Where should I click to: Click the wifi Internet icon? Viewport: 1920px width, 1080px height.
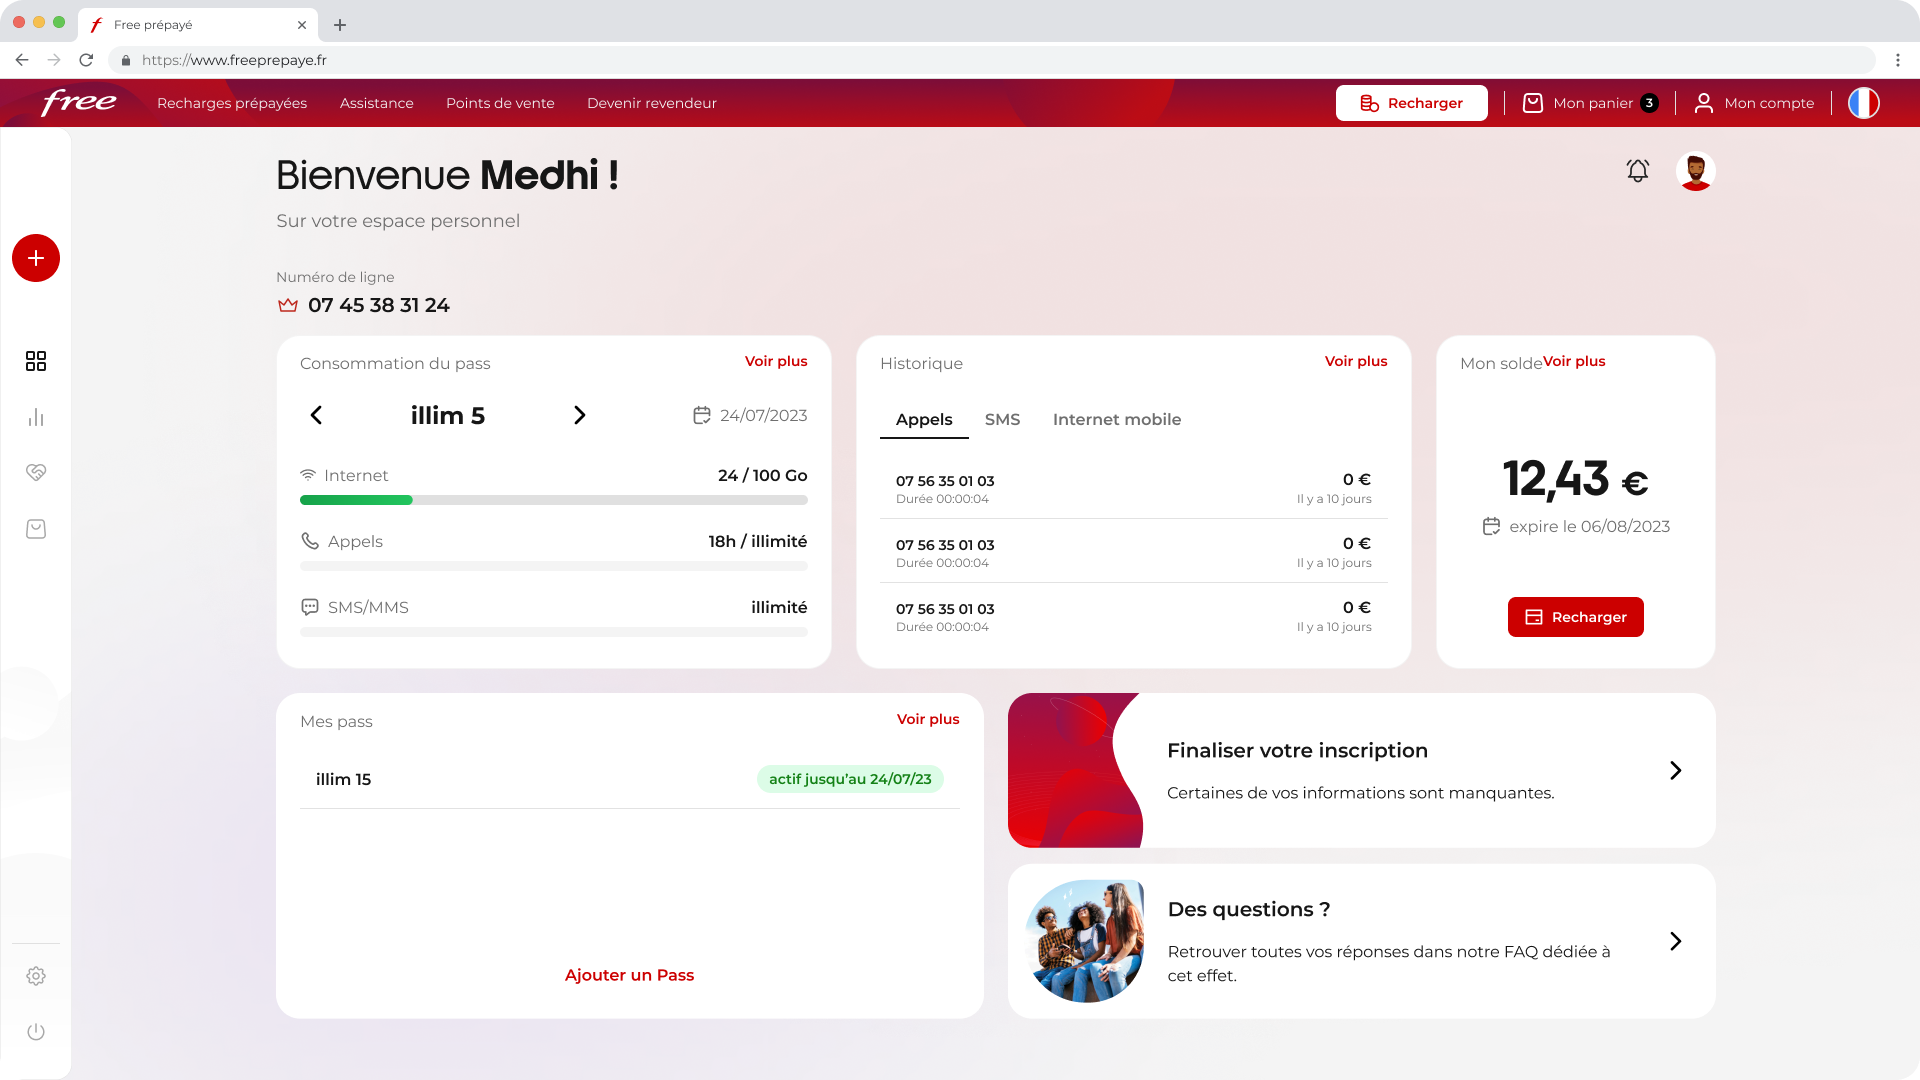click(x=308, y=475)
